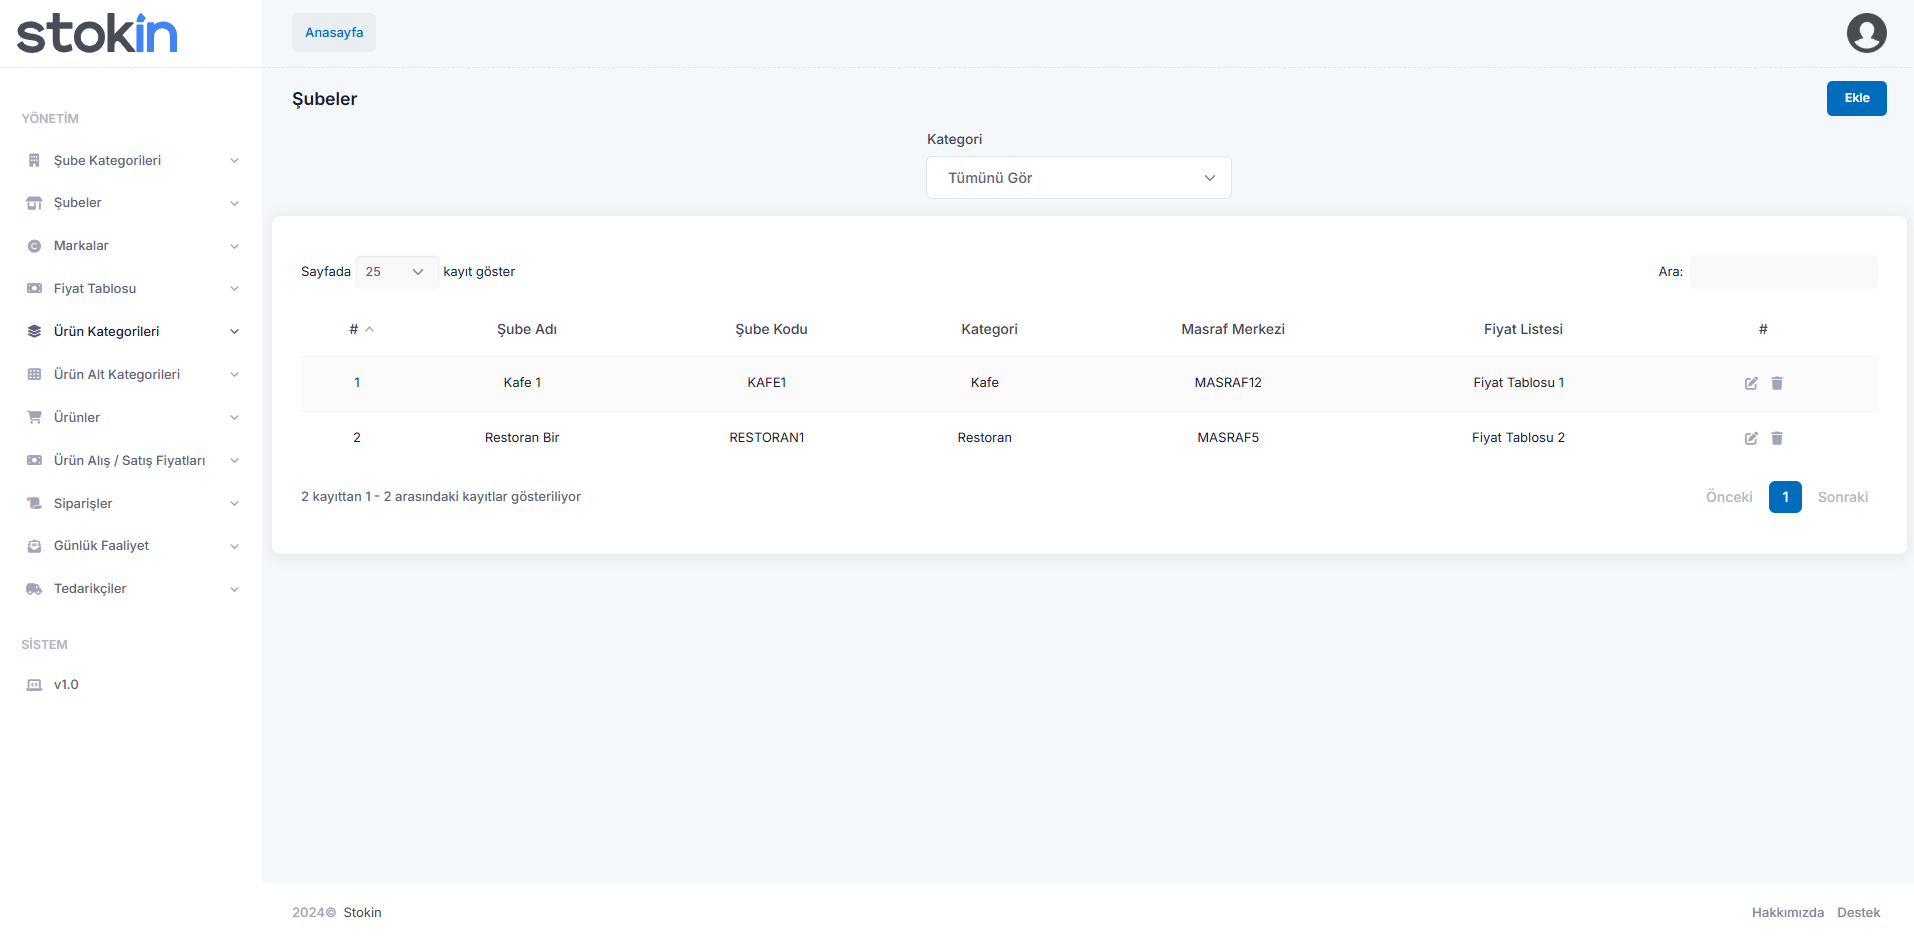
Task: Select page 1 in pagination
Action: [x=1784, y=497]
